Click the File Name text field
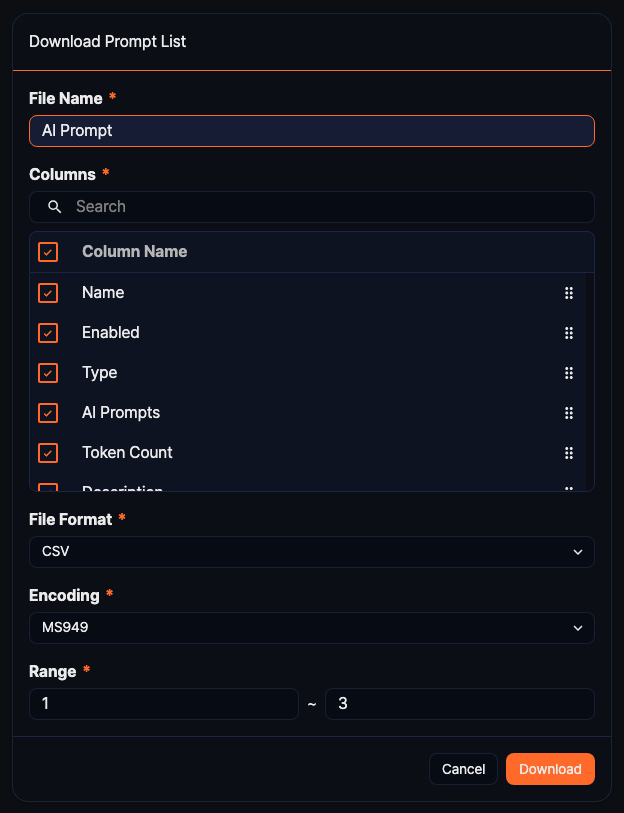Image resolution: width=624 pixels, height=813 pixels. pos(311,130)
